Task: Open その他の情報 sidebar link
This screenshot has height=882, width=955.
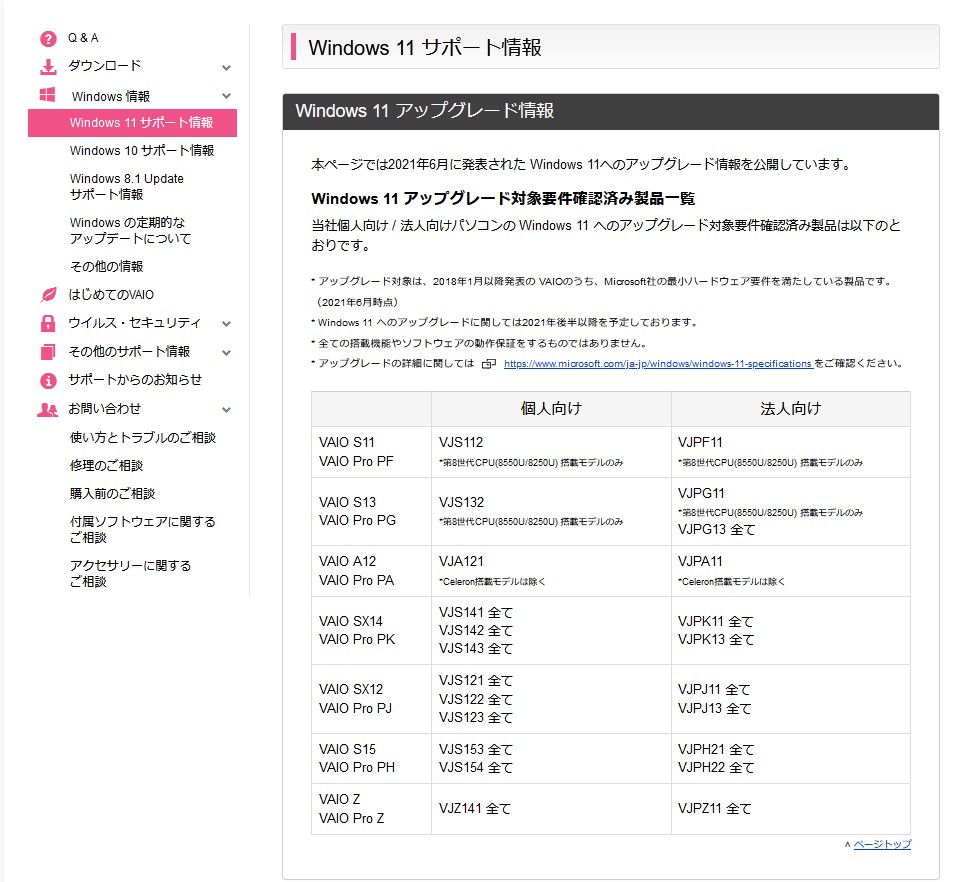Action: coord(107,266)
